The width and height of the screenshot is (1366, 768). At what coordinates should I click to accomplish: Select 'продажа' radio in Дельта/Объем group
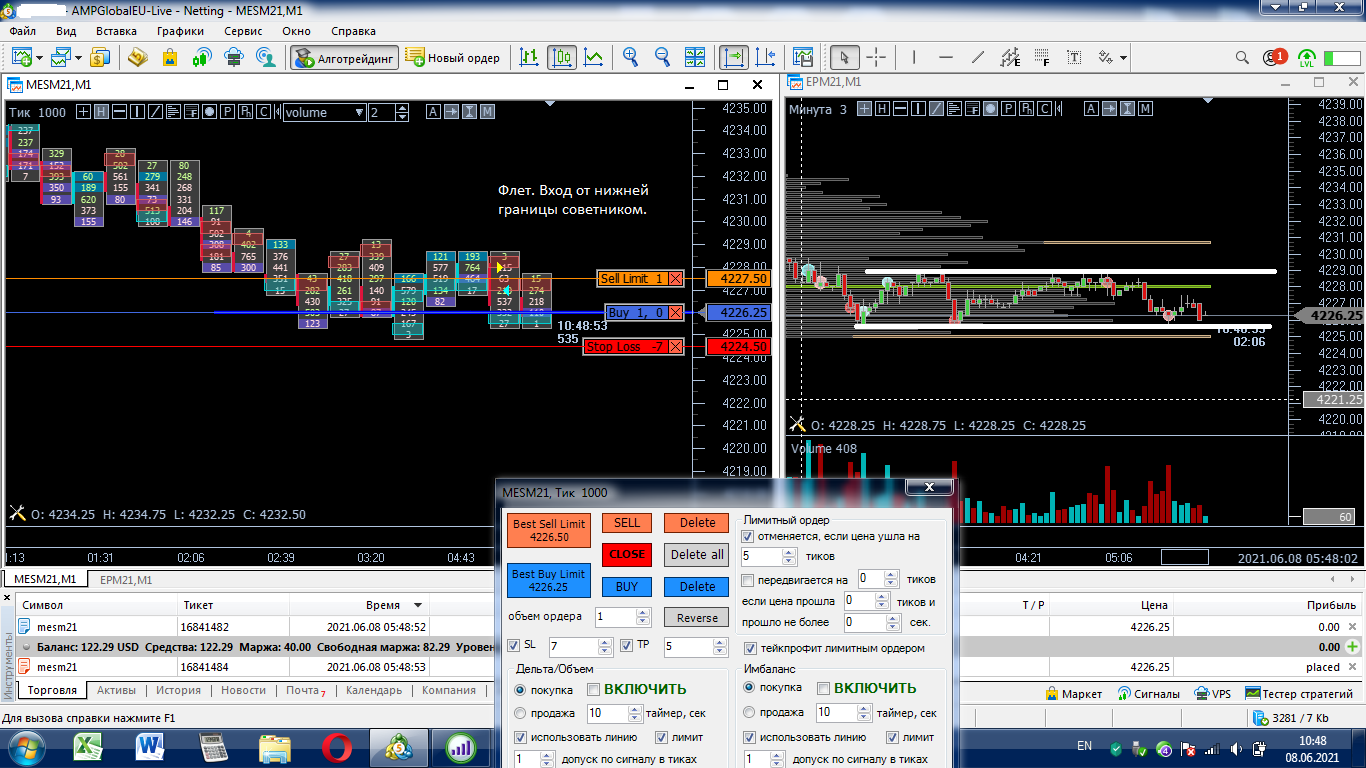(x=520, y=713)
